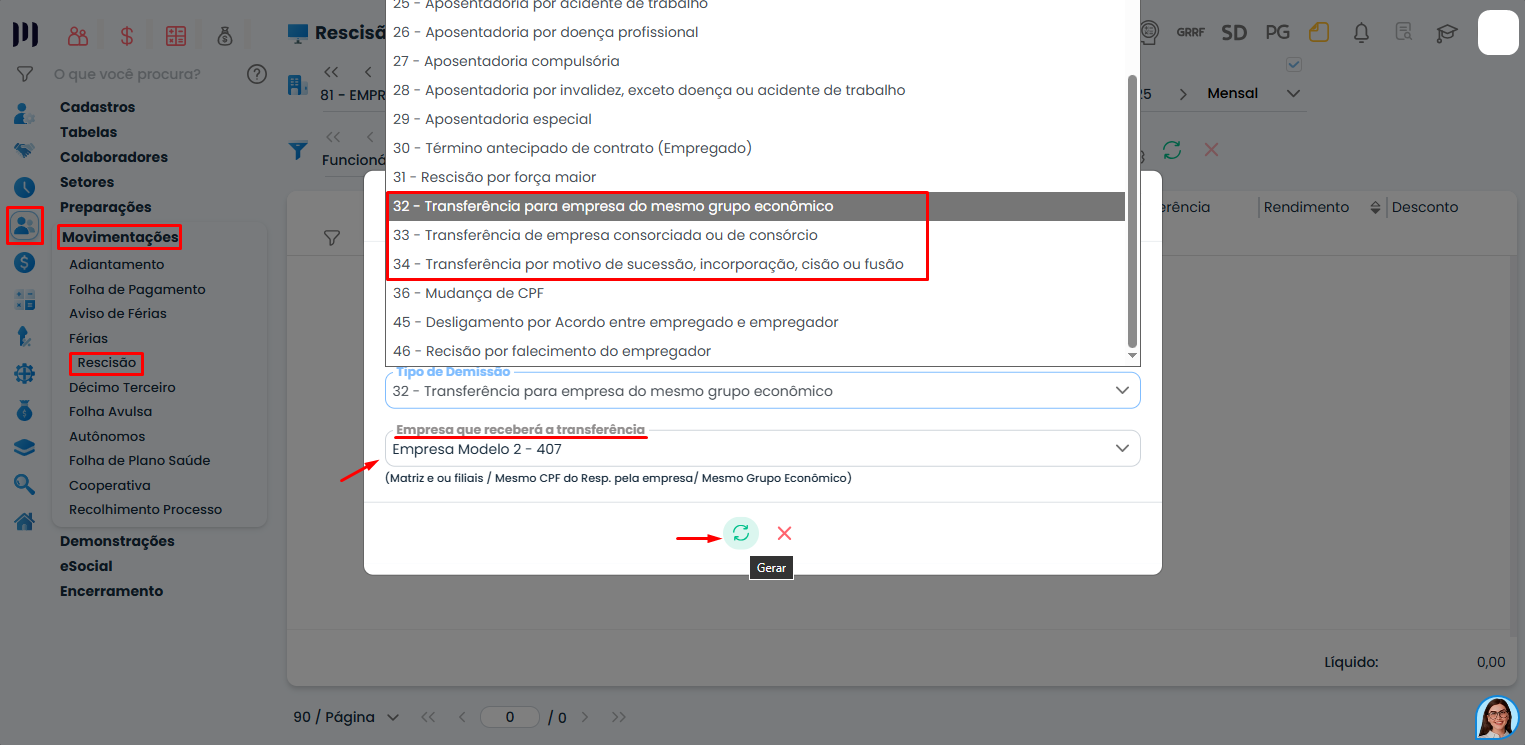Click the dropdown list scrollbar thumb
The height and width of the screenshot is (745, 1525).
pyautogui.click(x=1132, y=210)
